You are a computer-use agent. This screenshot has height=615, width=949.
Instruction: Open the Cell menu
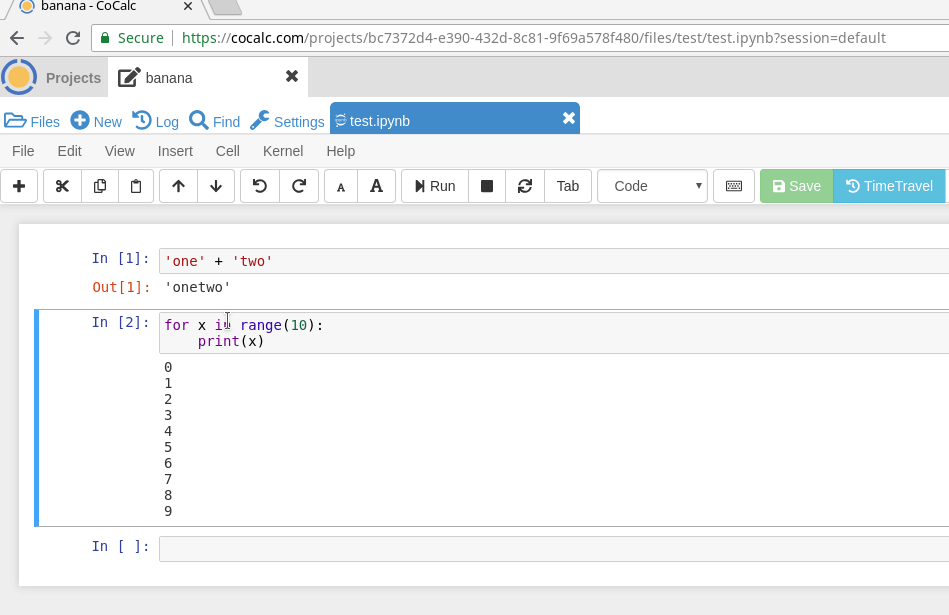click(228, 151)
